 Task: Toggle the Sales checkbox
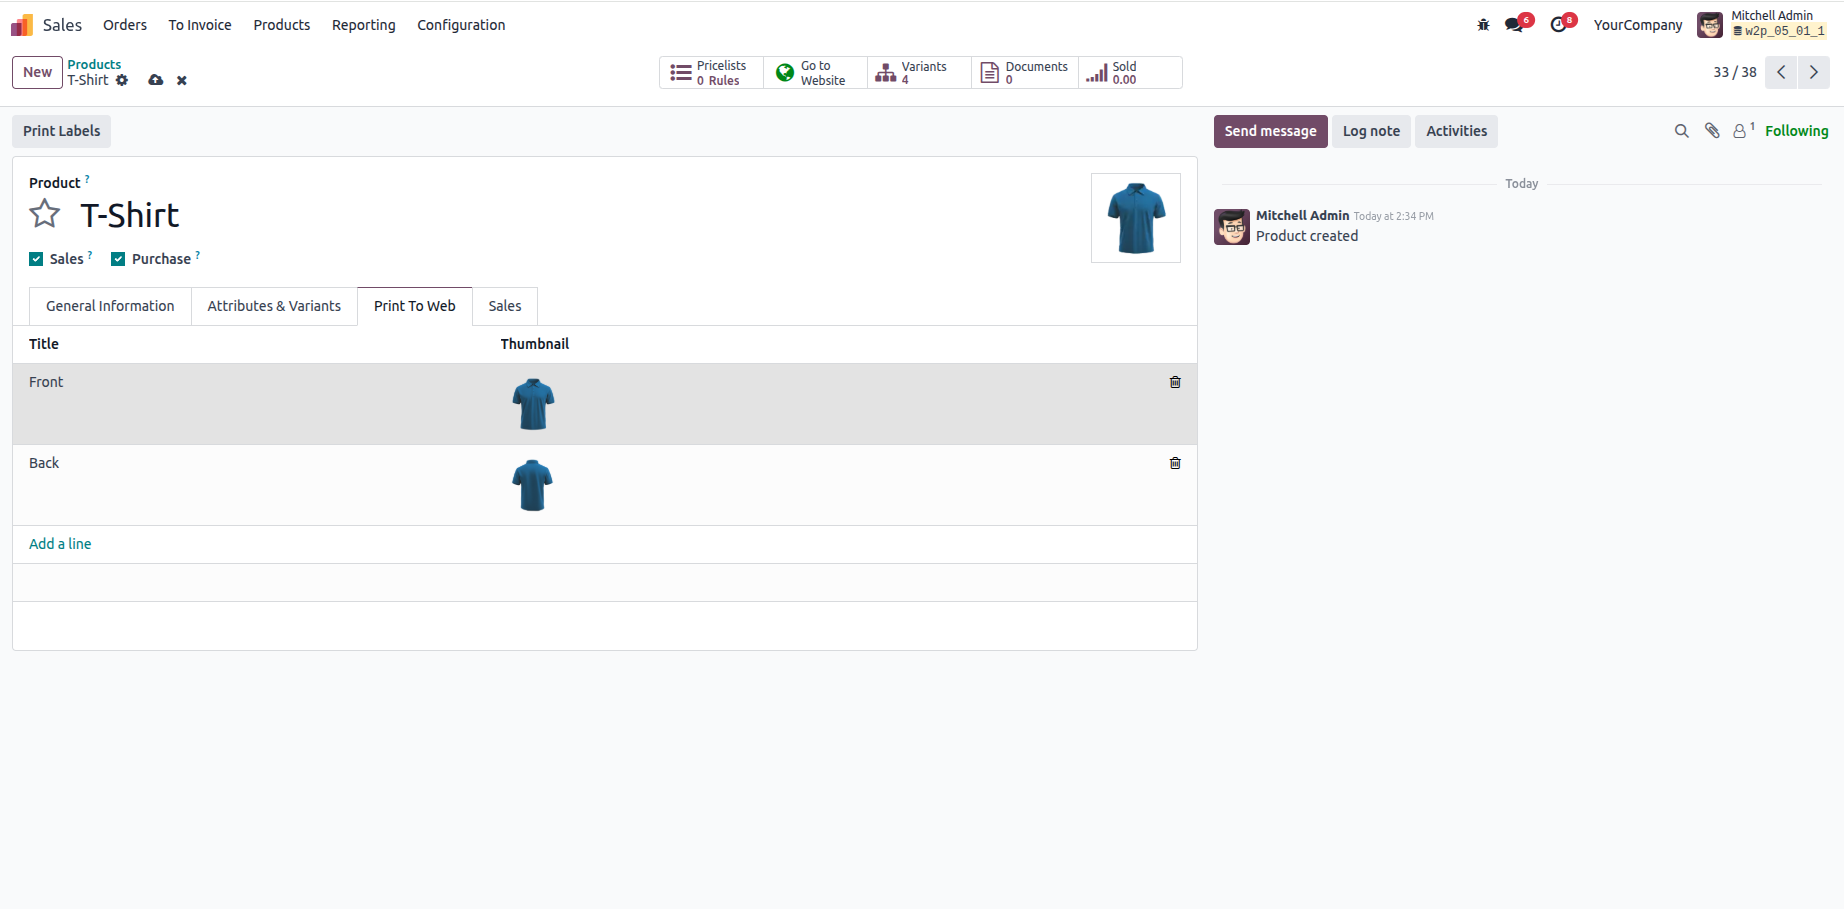tap(36, 259)
